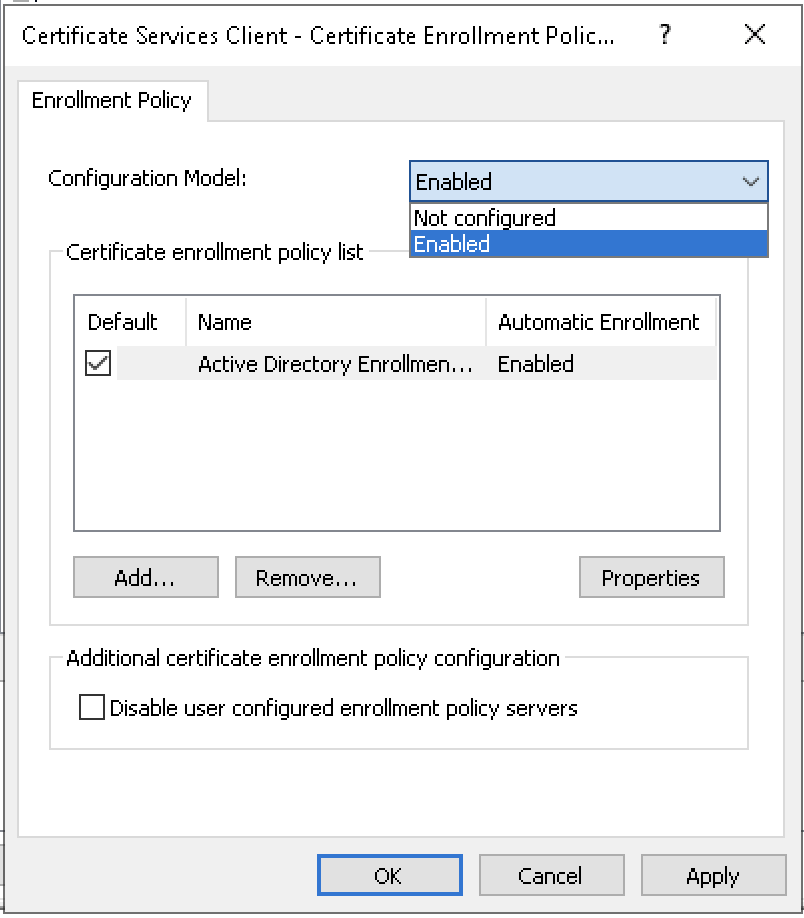This screenshot has height=918, width=804.
Task: Click the Automatic Enrollment column header
Action: point(600,322)
